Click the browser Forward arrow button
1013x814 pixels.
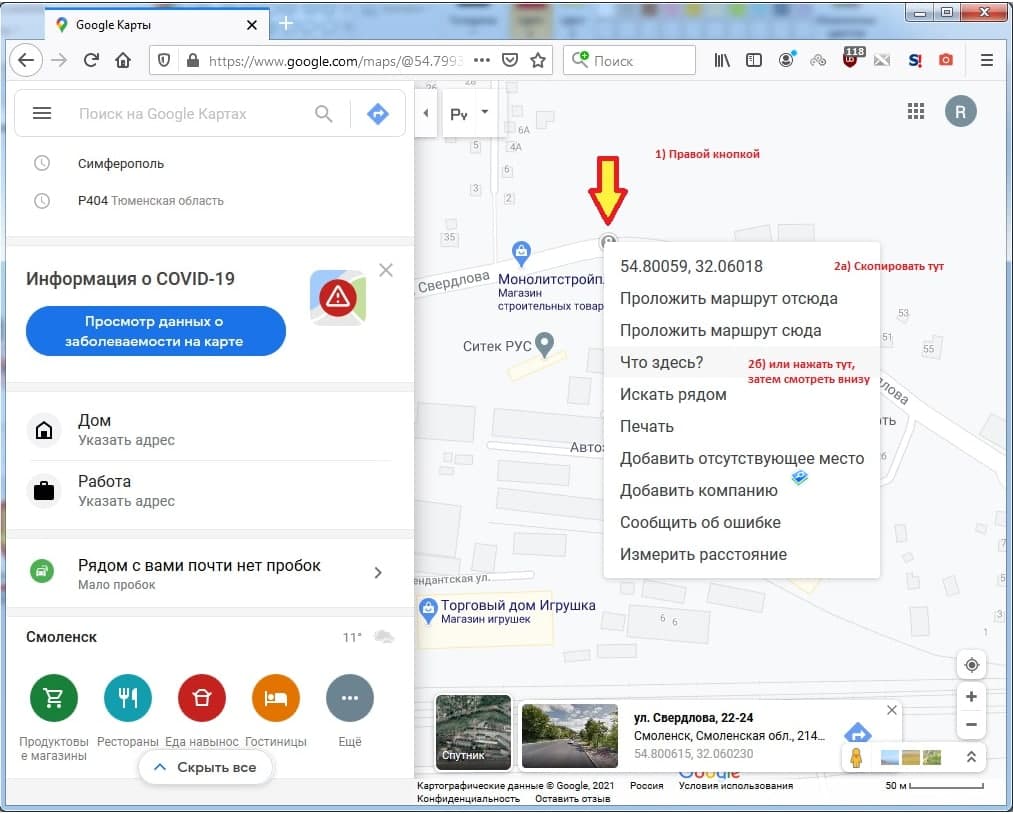coord(59,61)
